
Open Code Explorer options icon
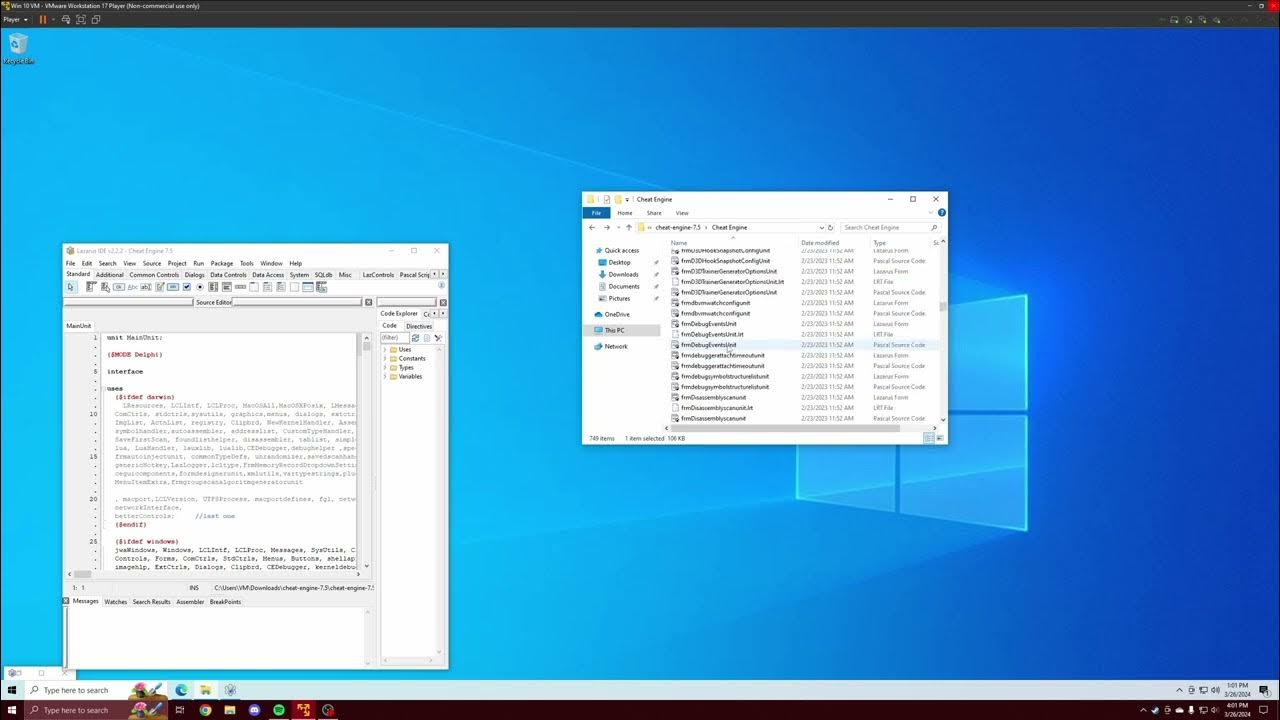(438, 337)
